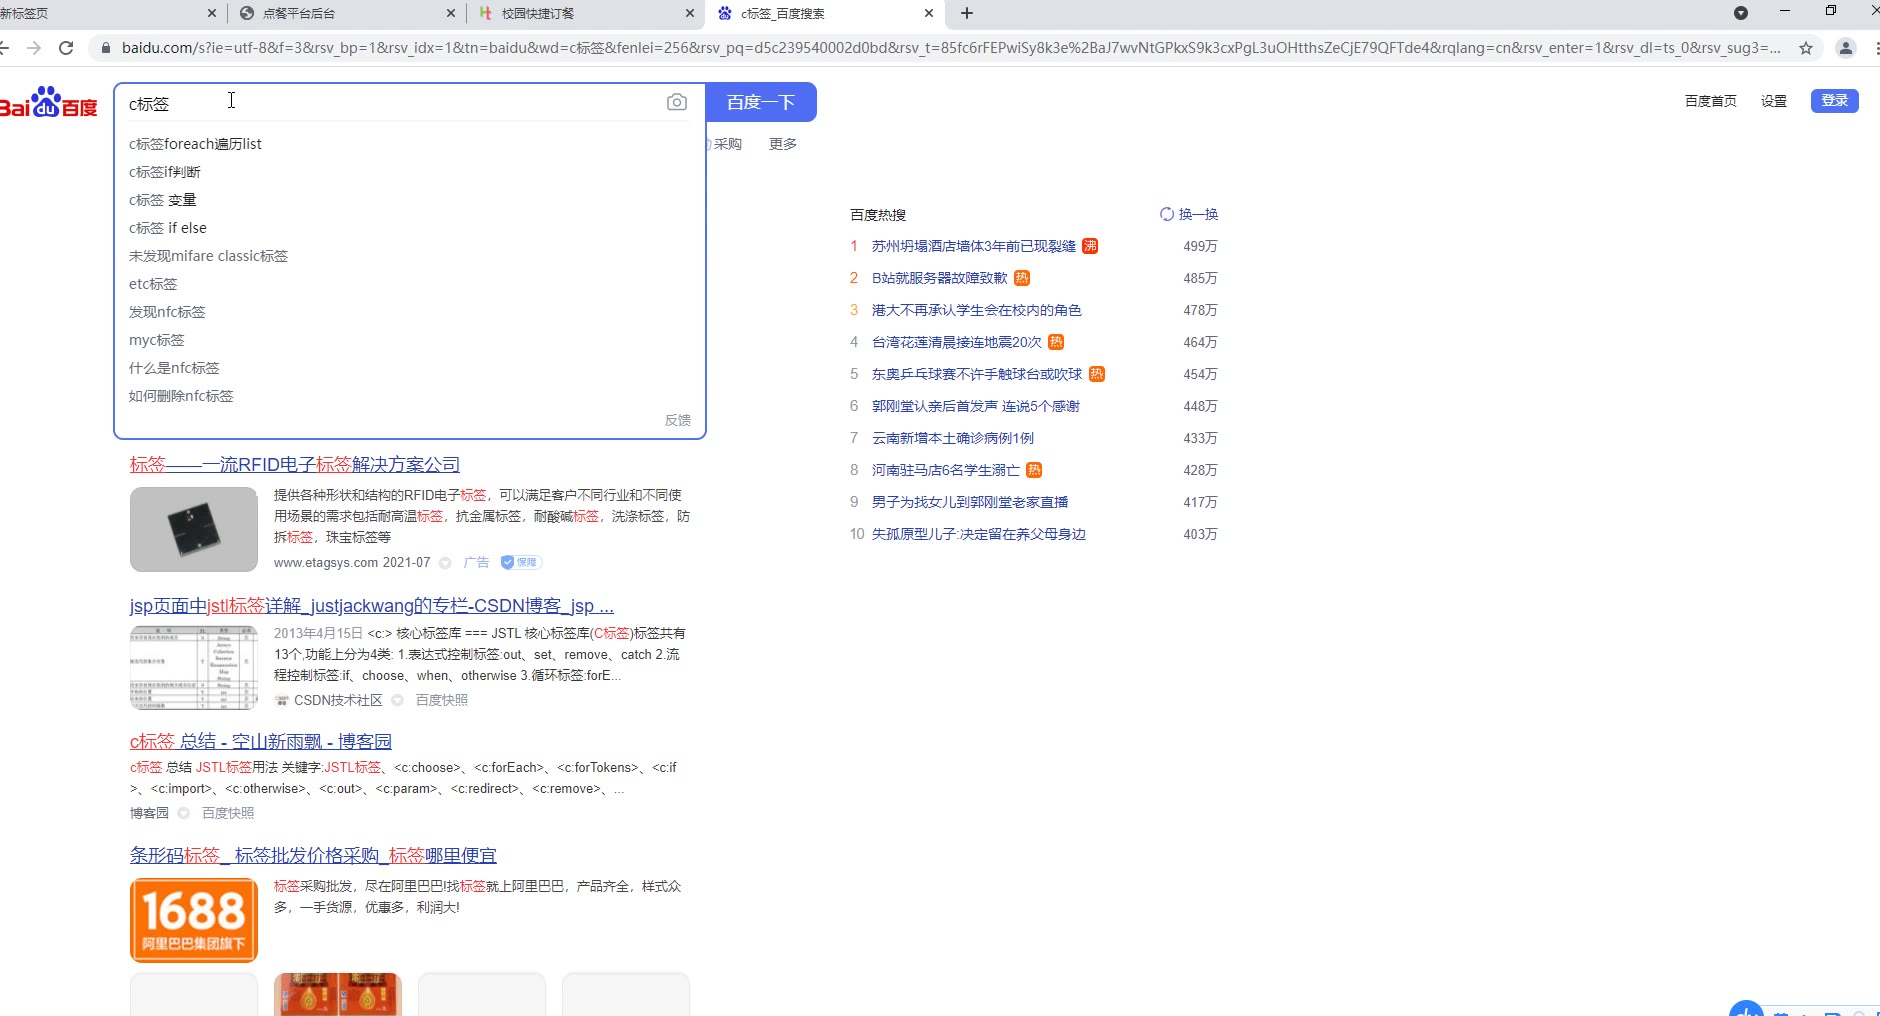This screenshot has height=1016, width=1880.
Task: Open the 更多 search category
Action: coord(783,144)
